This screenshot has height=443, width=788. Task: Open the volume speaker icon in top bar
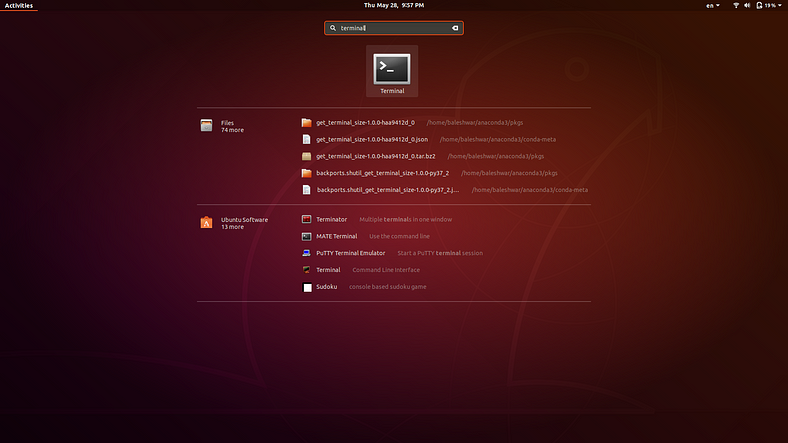coord(747,6)
